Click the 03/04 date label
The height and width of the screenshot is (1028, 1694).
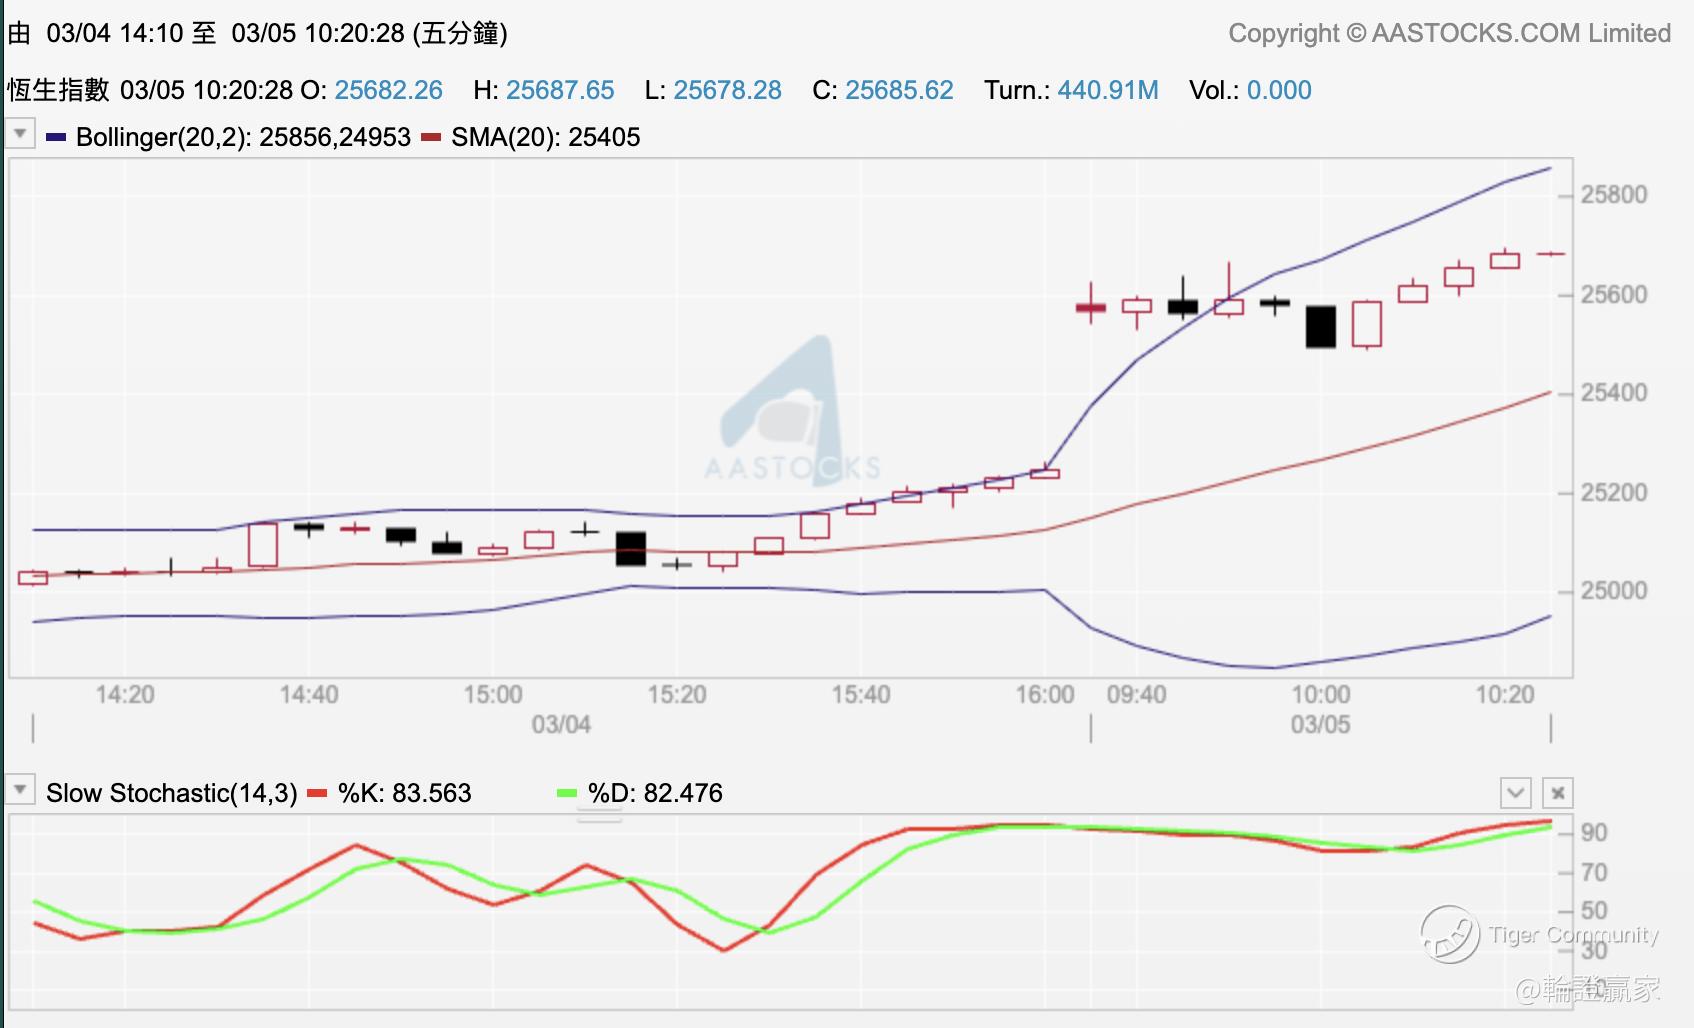(561, 724)
